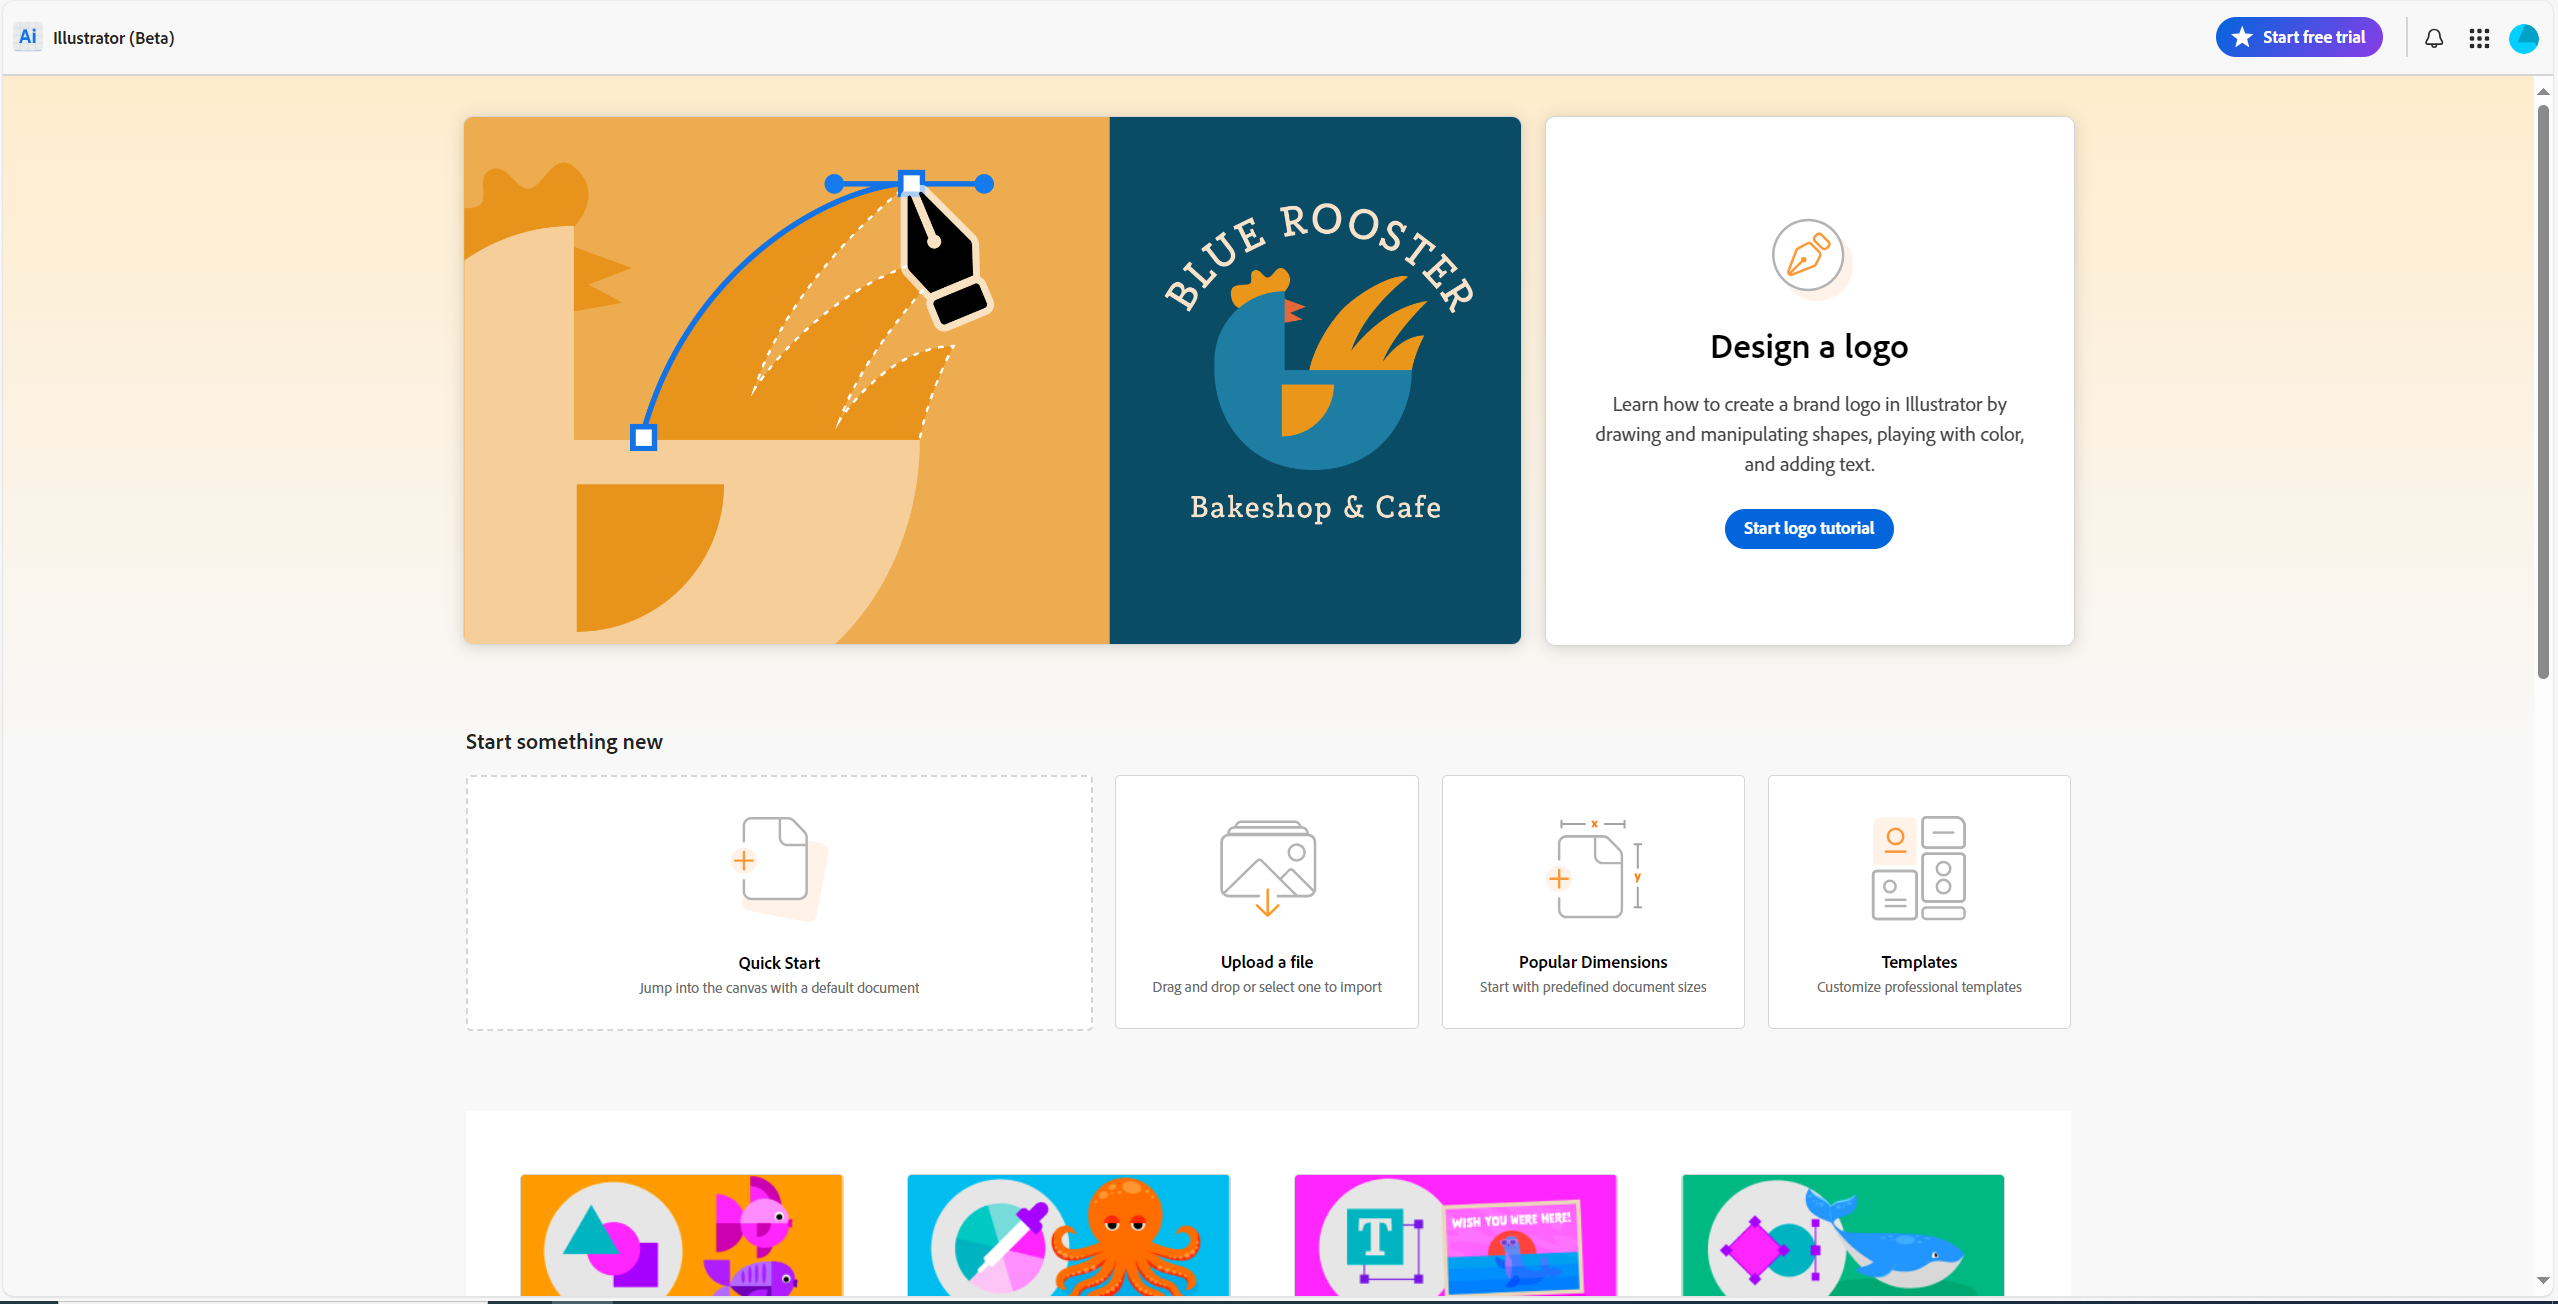Viewport: 2558px width, 1304px height.
Task: Open the apps grid menu
Action: 2479,38
